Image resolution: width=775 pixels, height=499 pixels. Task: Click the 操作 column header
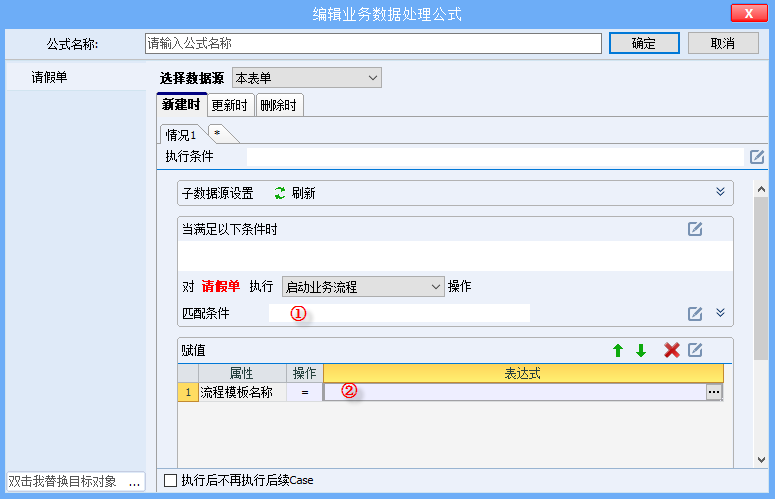click(304, 373)
